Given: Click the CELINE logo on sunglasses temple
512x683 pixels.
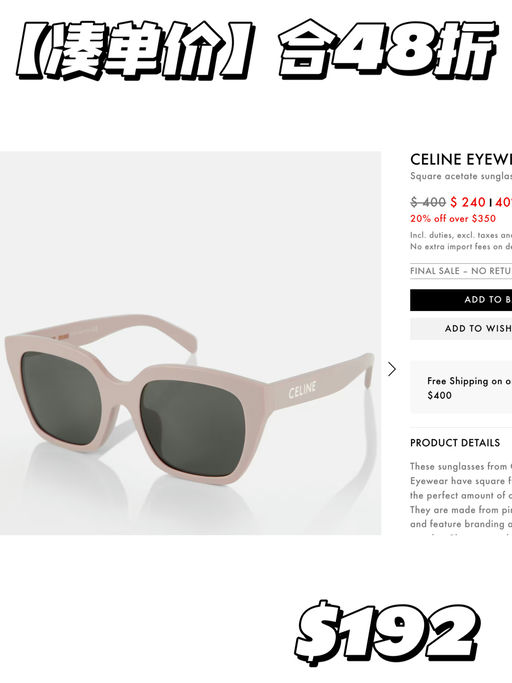Looking at the screenshot, I should pos(302,389).
